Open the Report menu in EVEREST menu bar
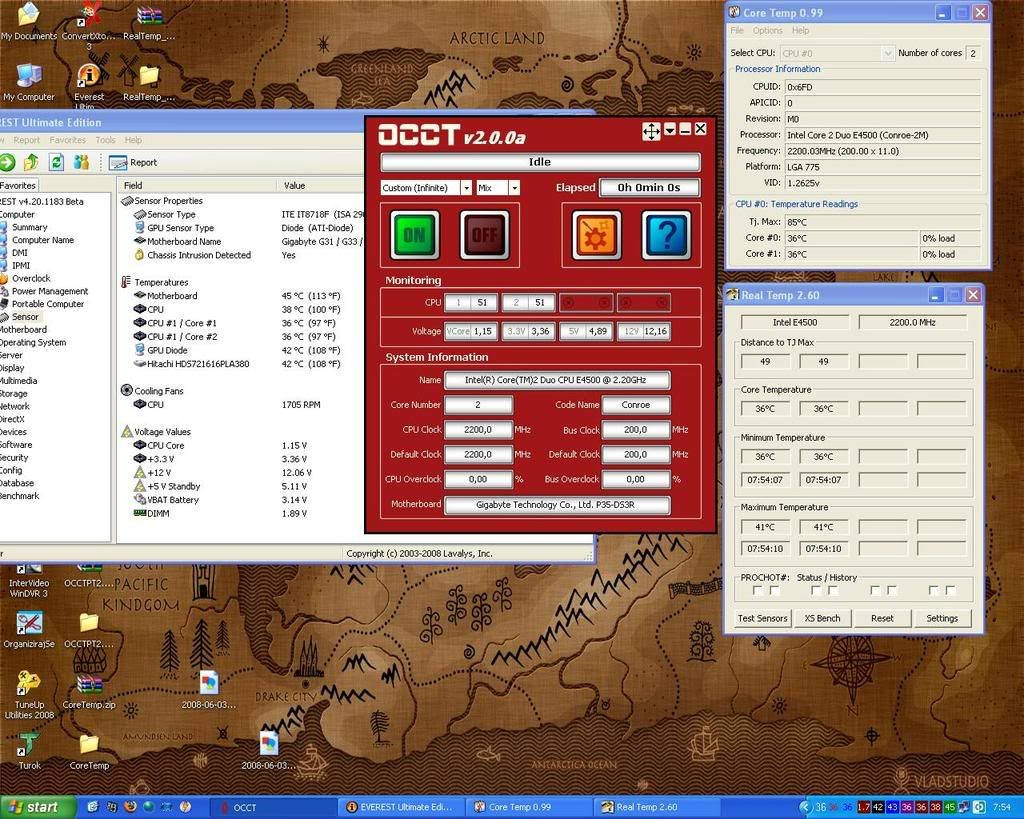Viewport: 1024px width, 819px height. point(26,140)
